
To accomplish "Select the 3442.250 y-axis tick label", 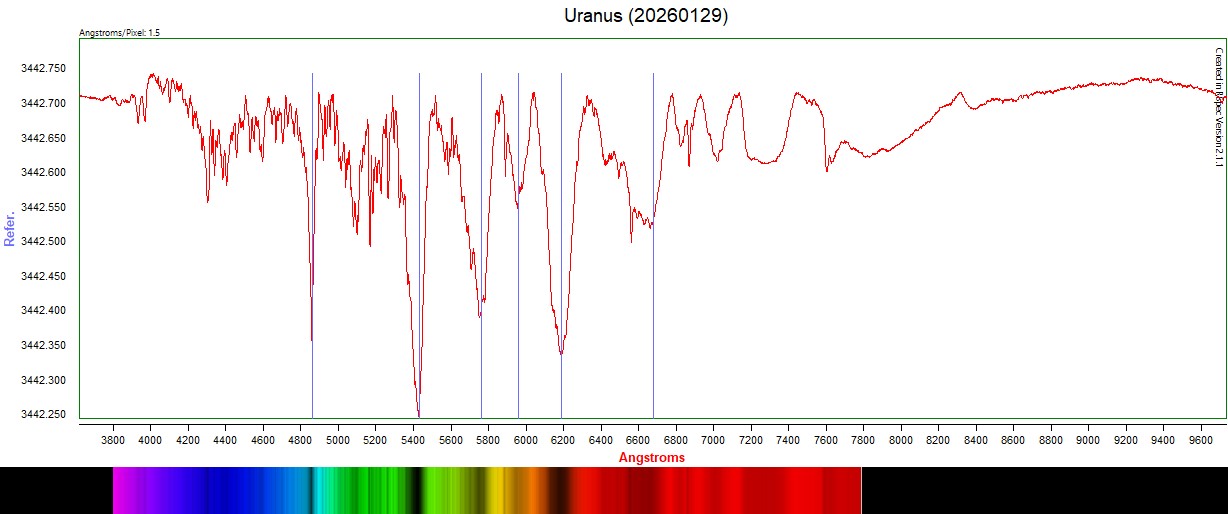I will [43, 415].
